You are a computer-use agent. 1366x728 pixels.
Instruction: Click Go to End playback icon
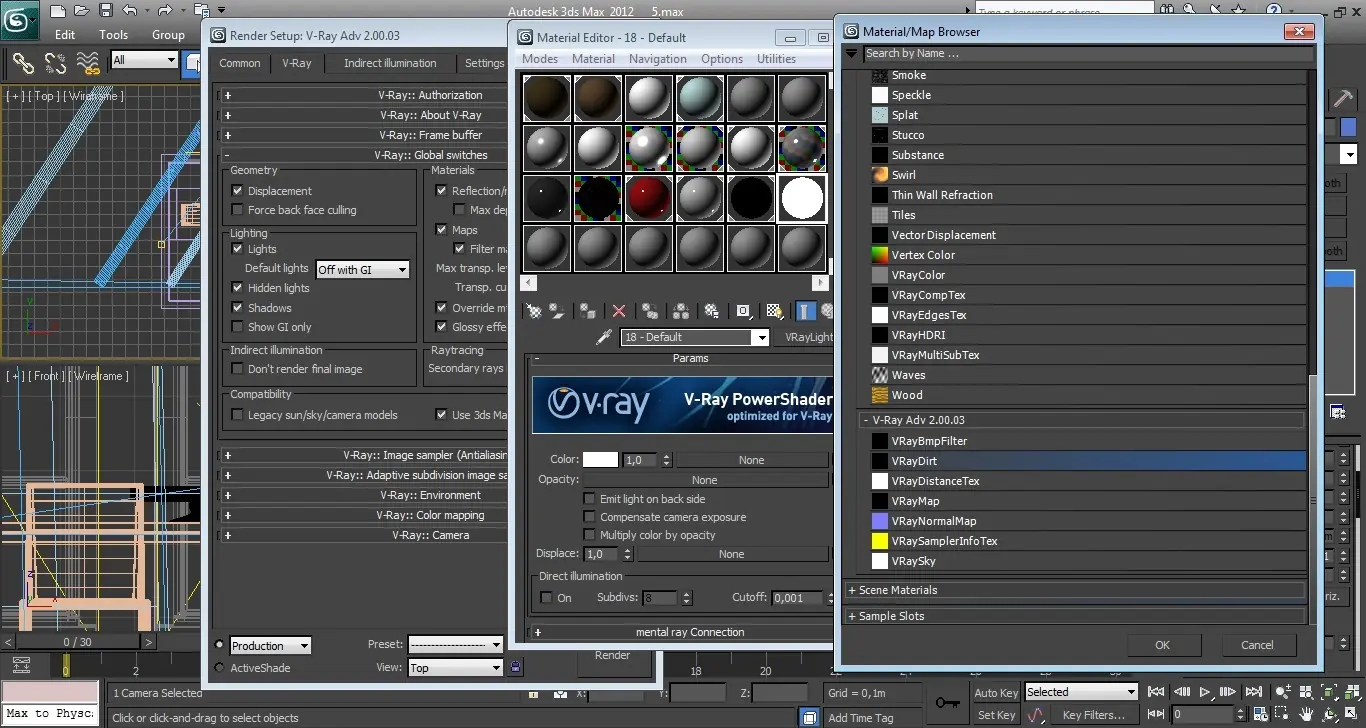click(x=1254, y=692)
